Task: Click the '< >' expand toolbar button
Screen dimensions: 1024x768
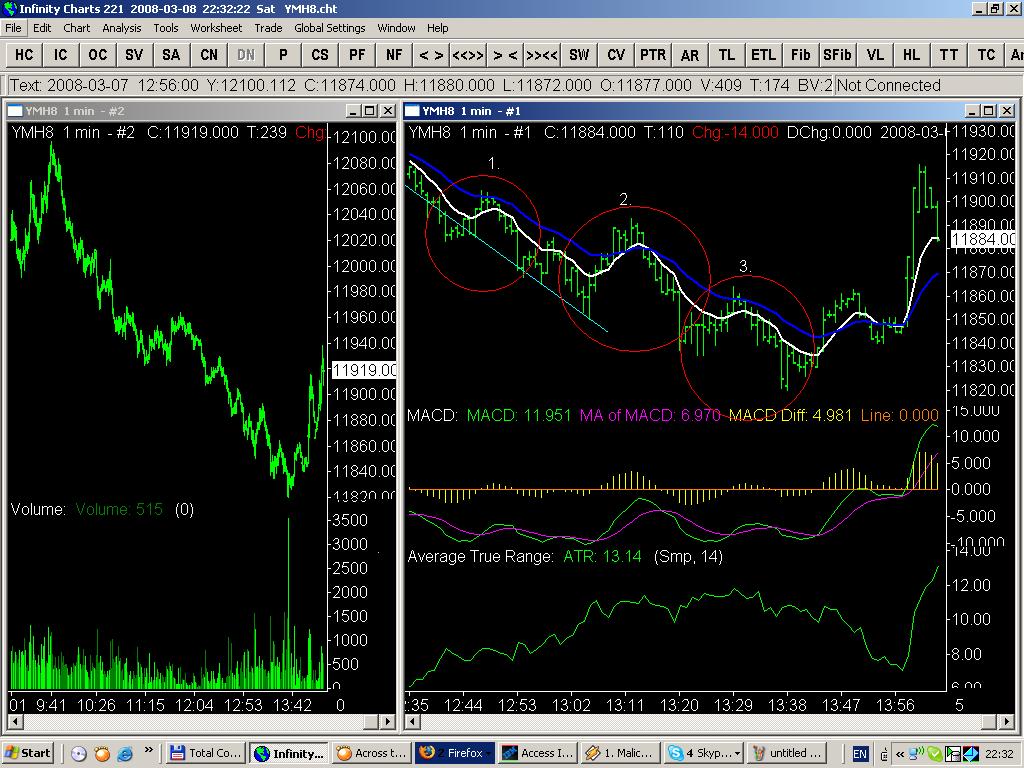Action: [x=431, y=55]
